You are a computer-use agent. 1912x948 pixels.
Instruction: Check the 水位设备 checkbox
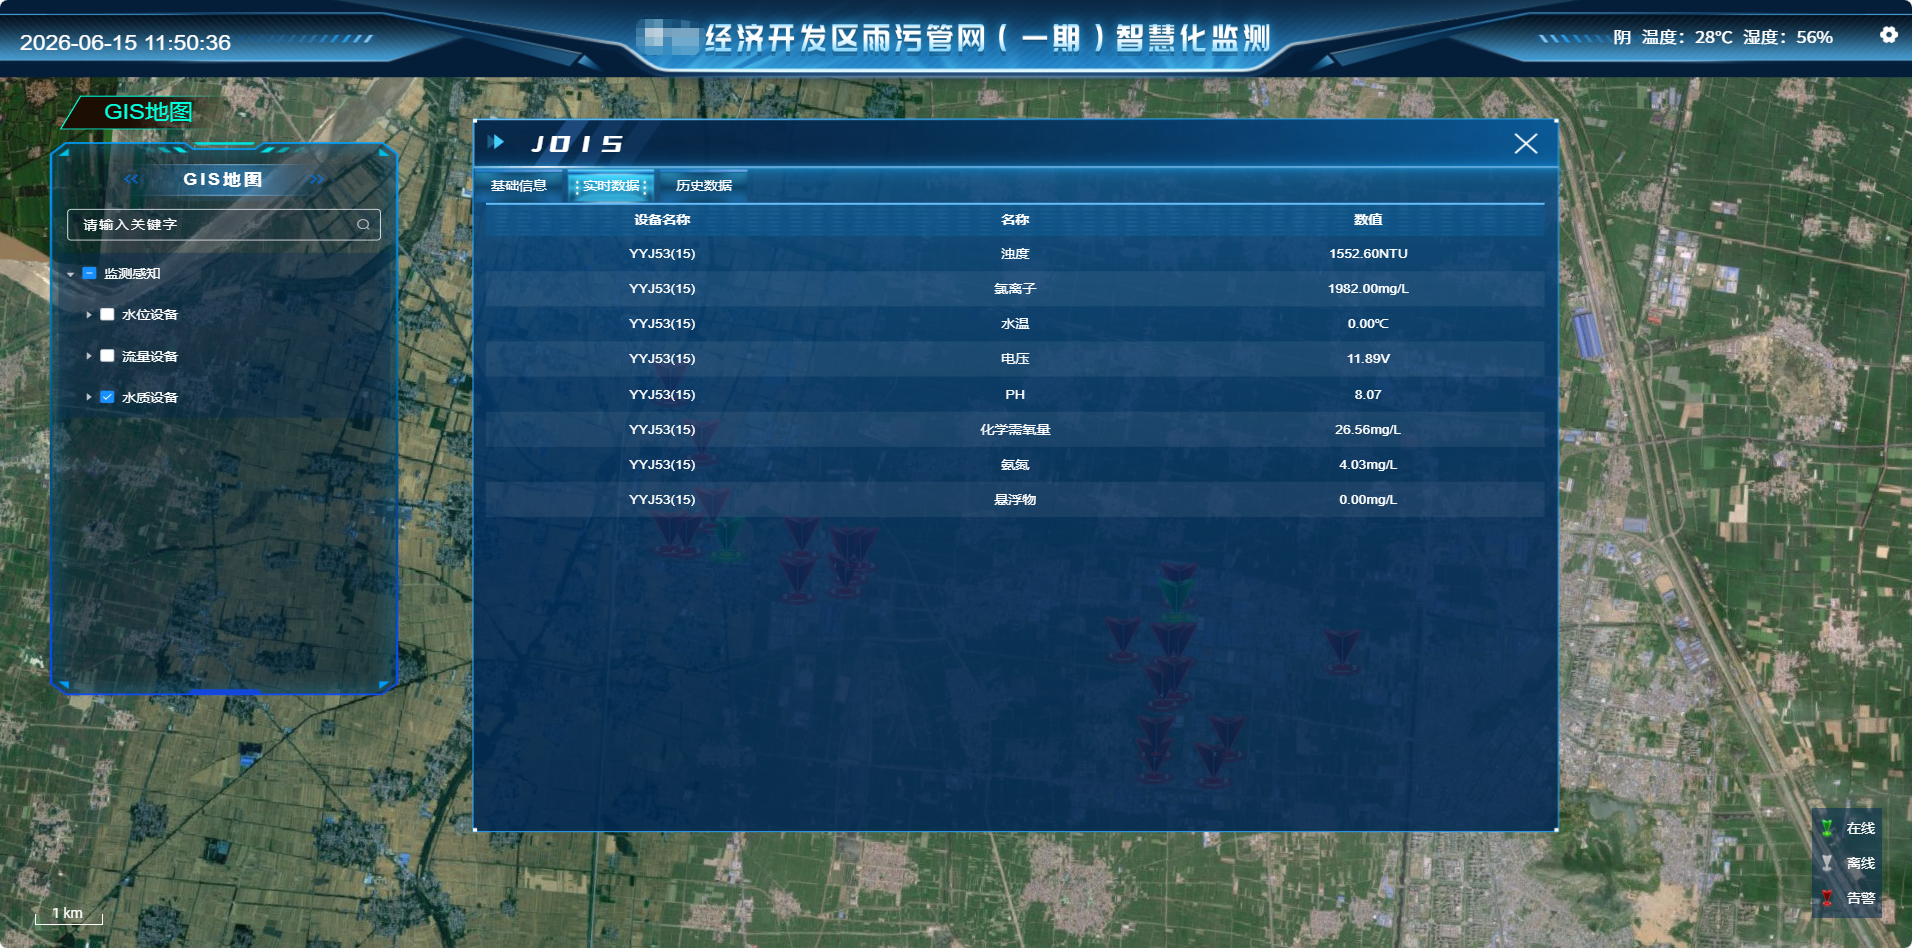(x=107, y=314)
